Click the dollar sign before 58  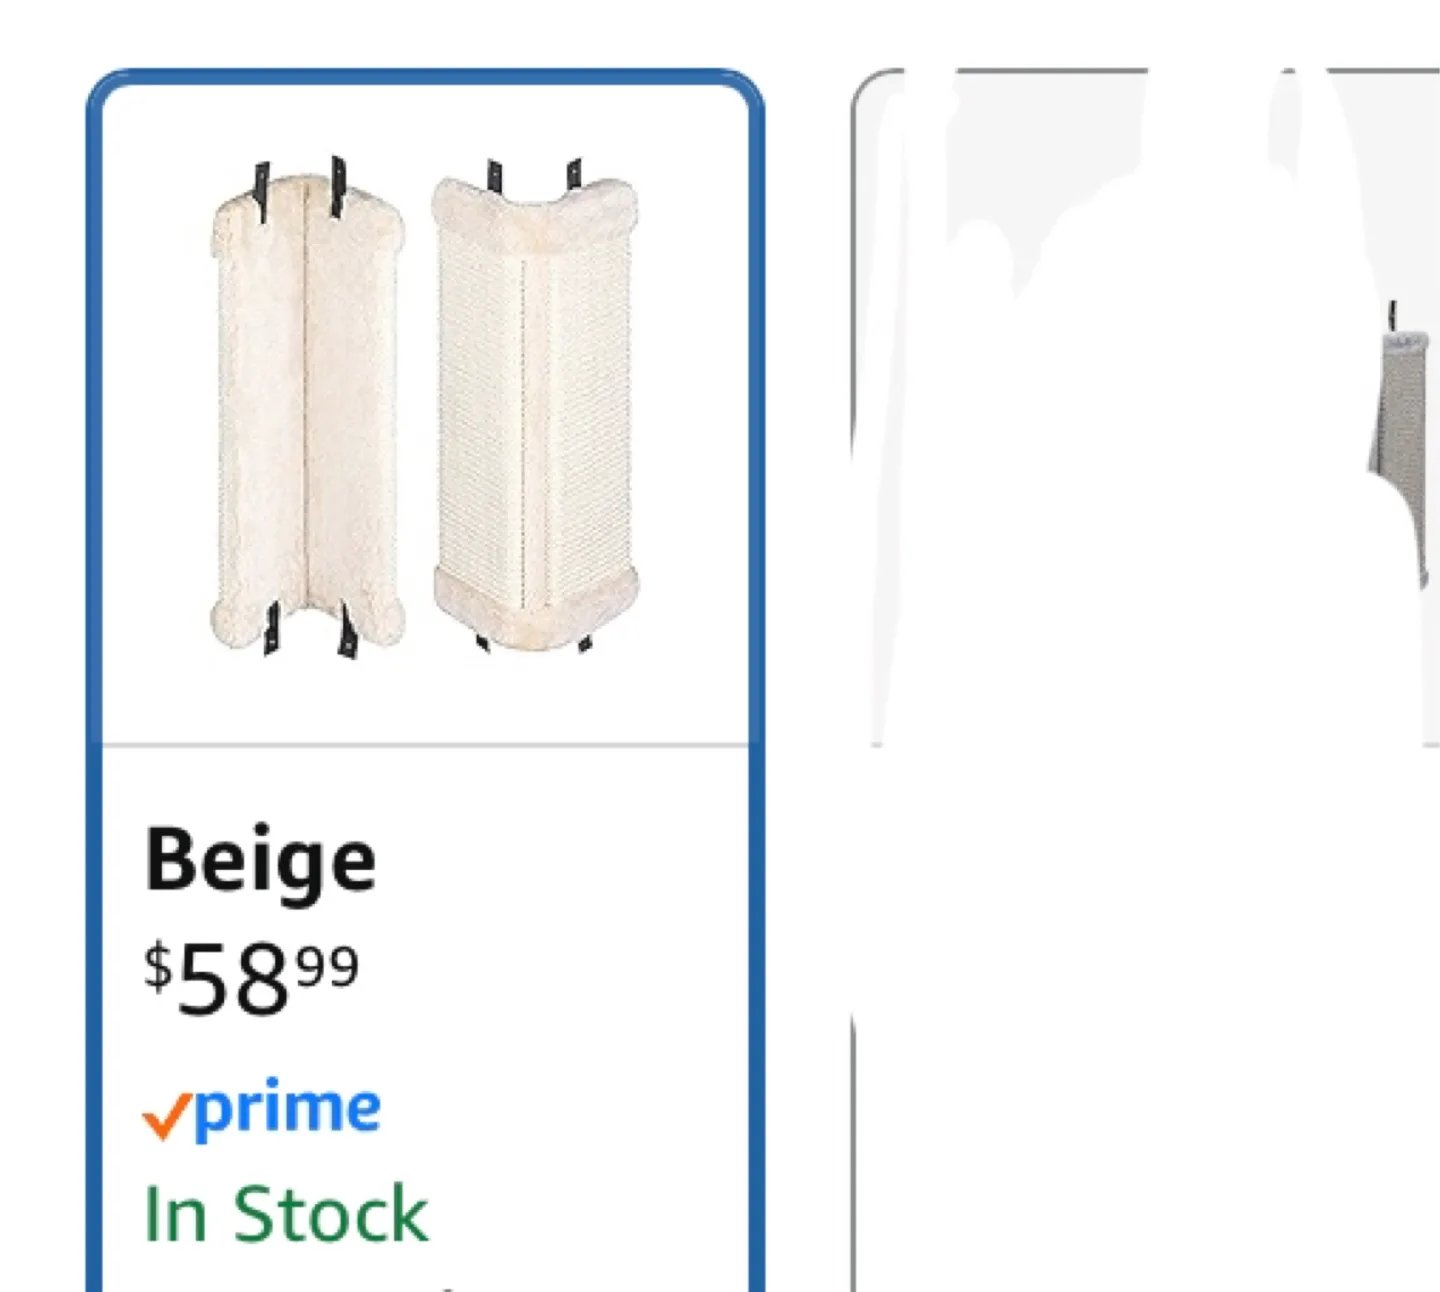[x=158, y=967]
